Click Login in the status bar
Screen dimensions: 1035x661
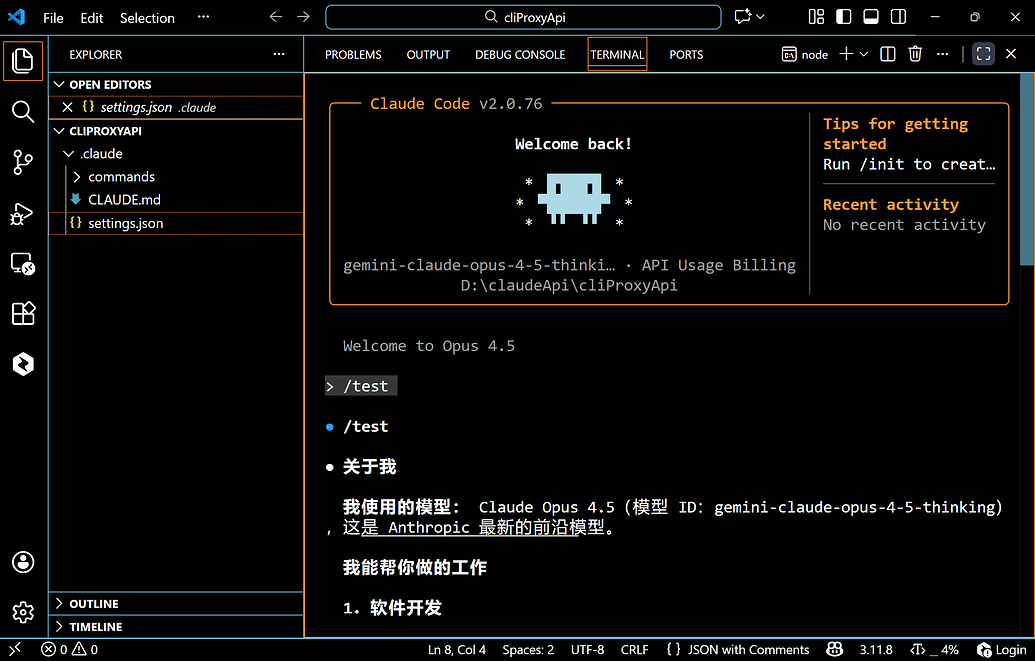1001,650
